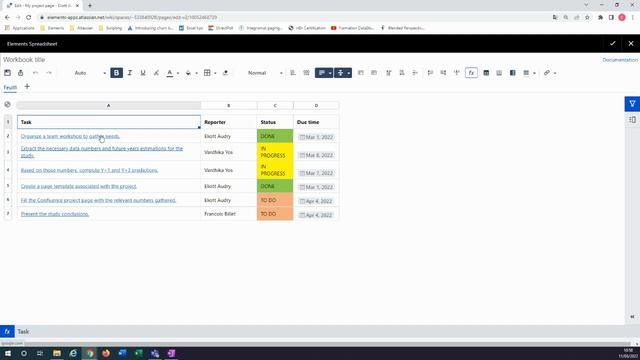Switch to the Feuil1 sheet tab
Screen dimensions: 640x360
[x=10, y=87]
